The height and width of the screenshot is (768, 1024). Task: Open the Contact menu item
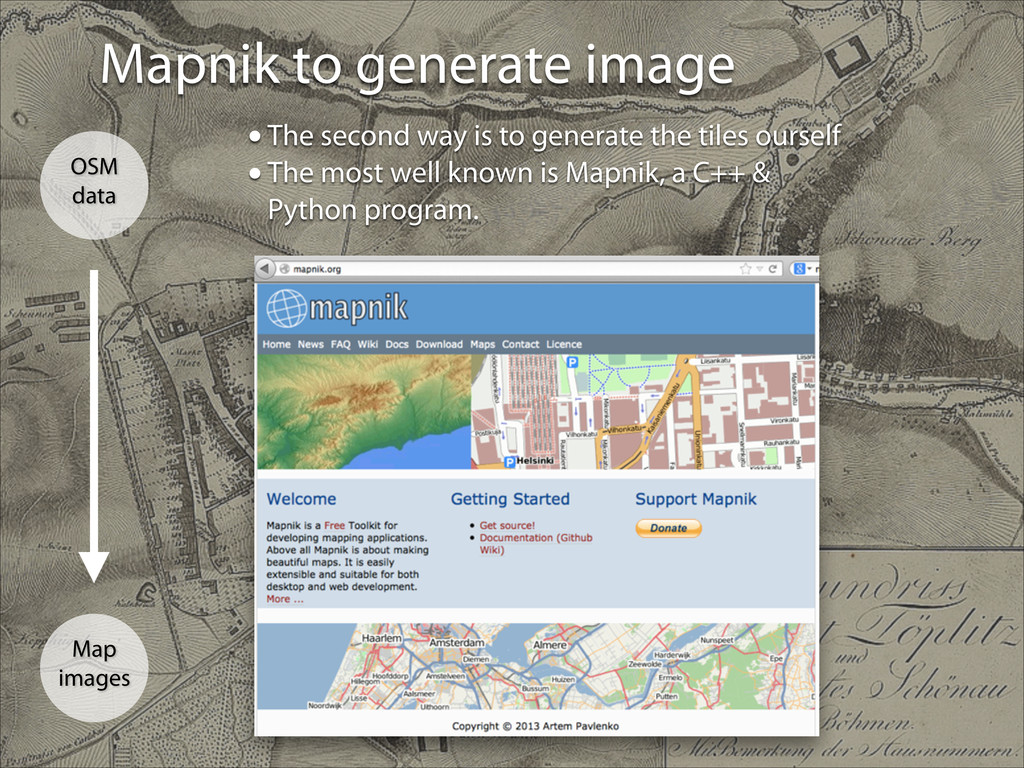(x=520, y=344)
